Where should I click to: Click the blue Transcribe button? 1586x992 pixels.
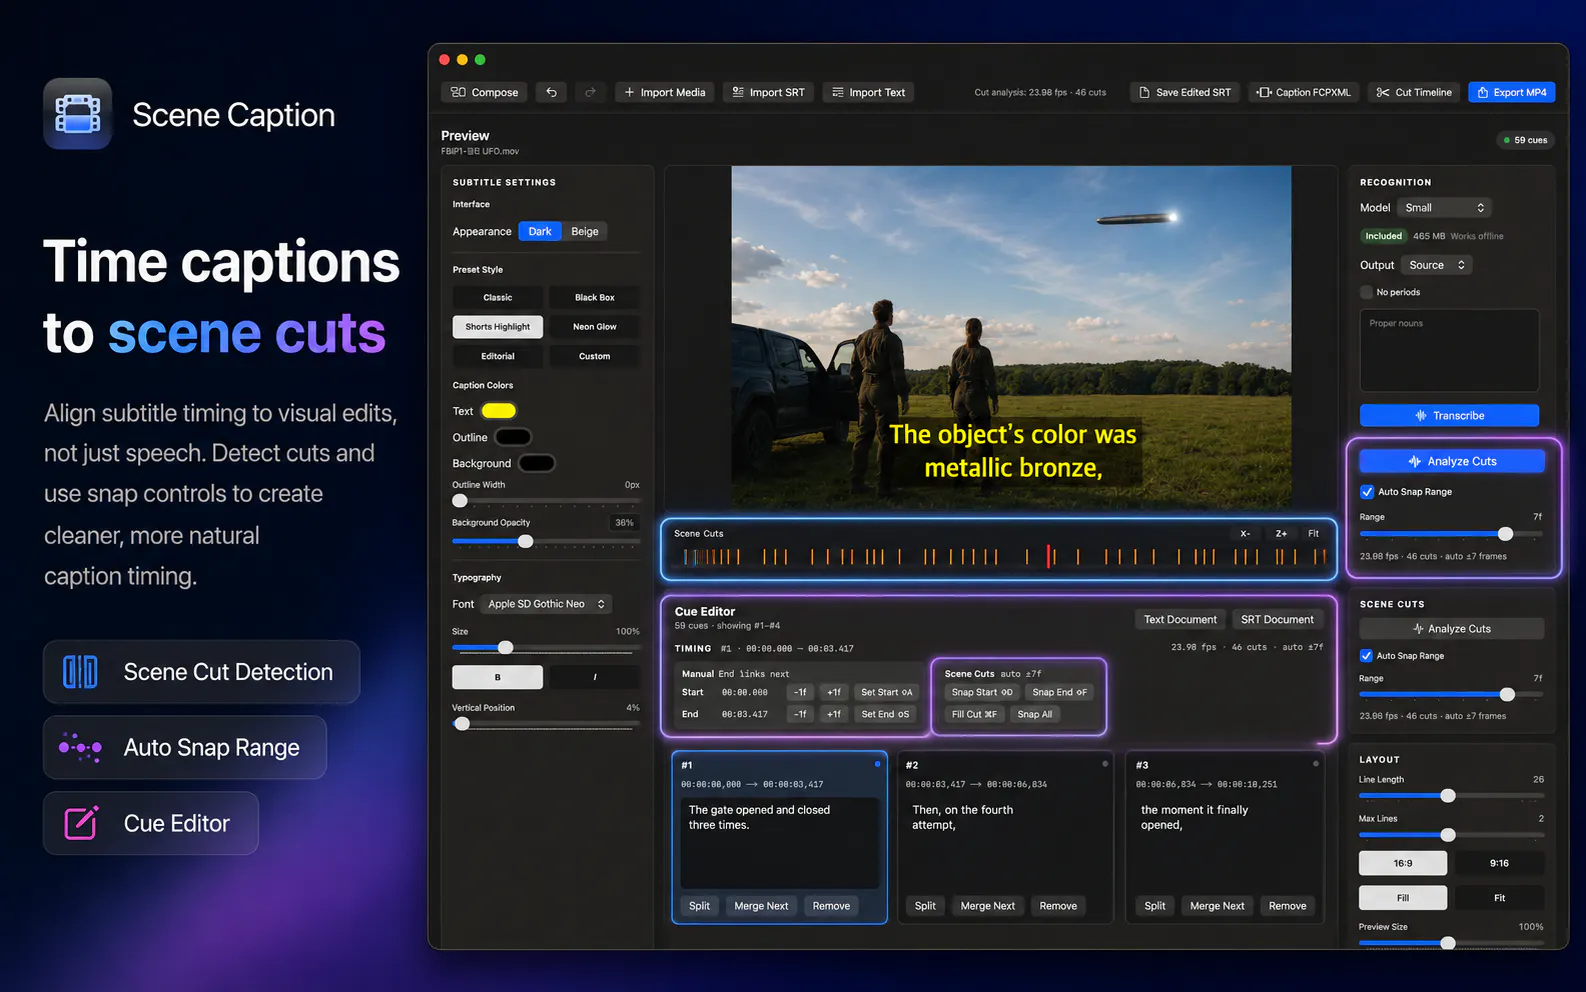click(1449, 416)
